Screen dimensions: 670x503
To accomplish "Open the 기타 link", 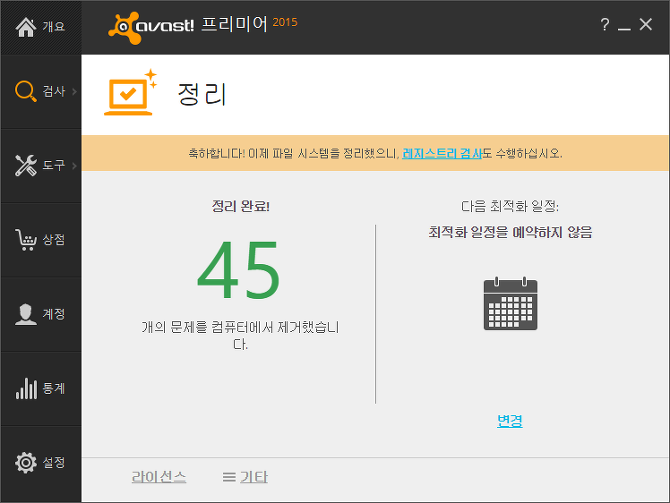I will click(254, 477).
